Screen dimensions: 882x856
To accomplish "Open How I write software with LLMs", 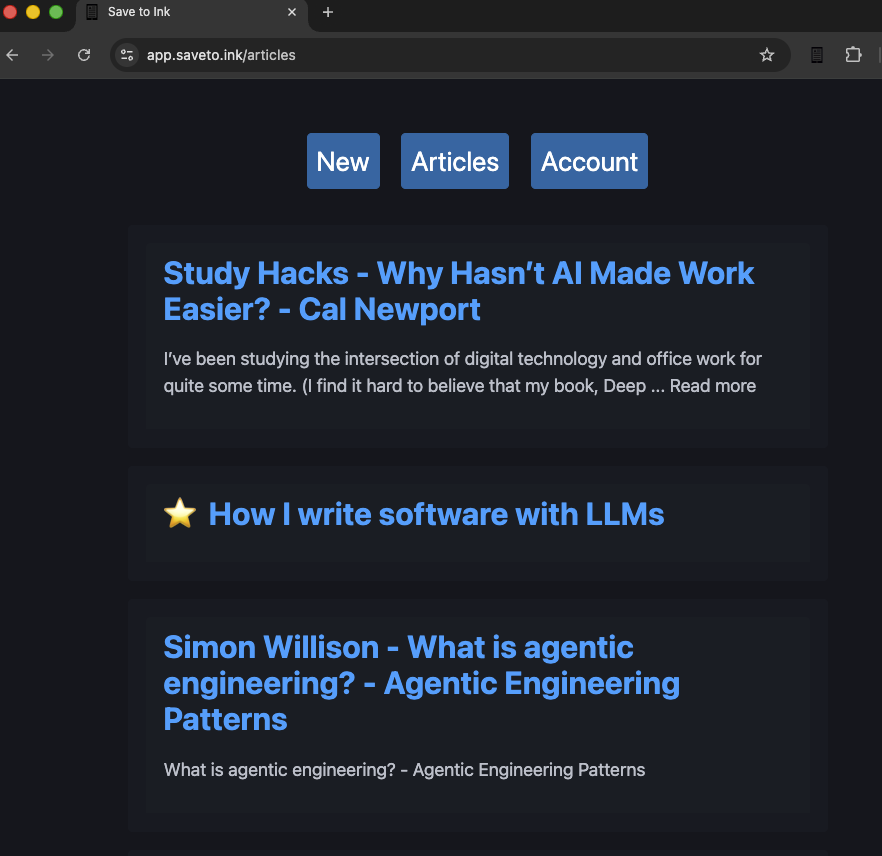I will coord(436,514).
